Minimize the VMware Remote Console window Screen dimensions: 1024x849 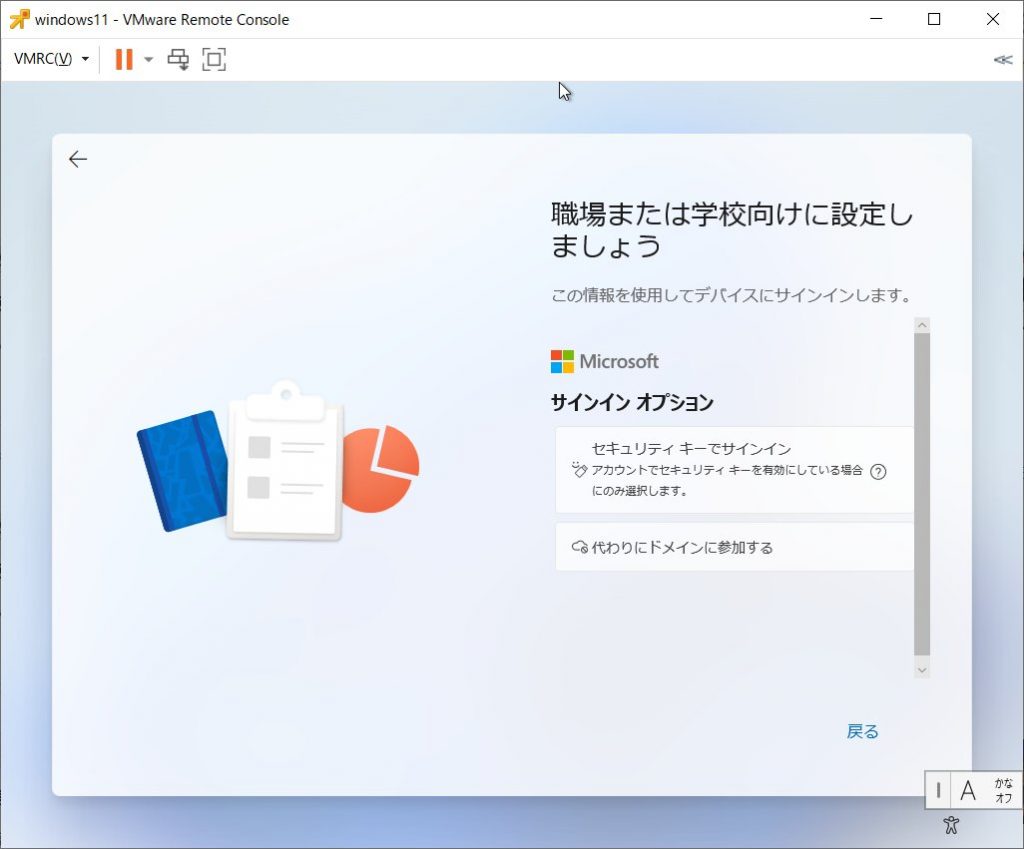coord(876,19)
